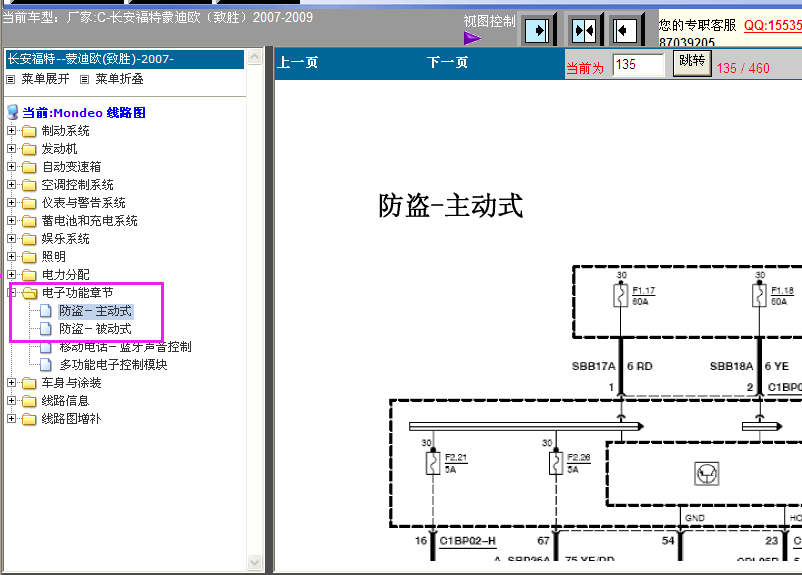Click the 135 / 460 page count text
Image resolution: width=802 pixels, height=575 pixels.
pos(743,68)
